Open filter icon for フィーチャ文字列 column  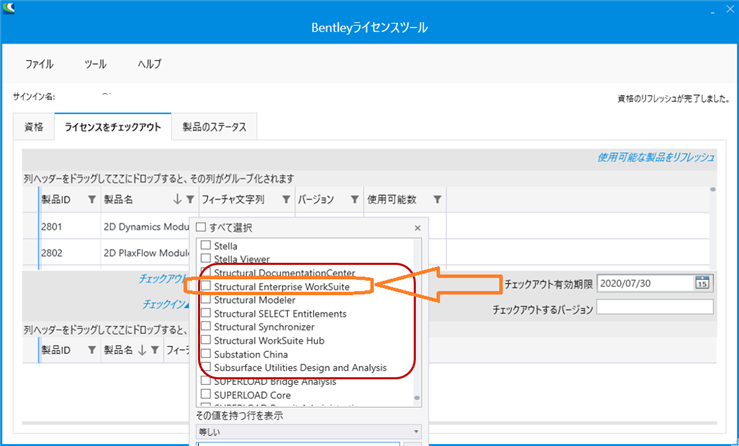click(286, 200)
